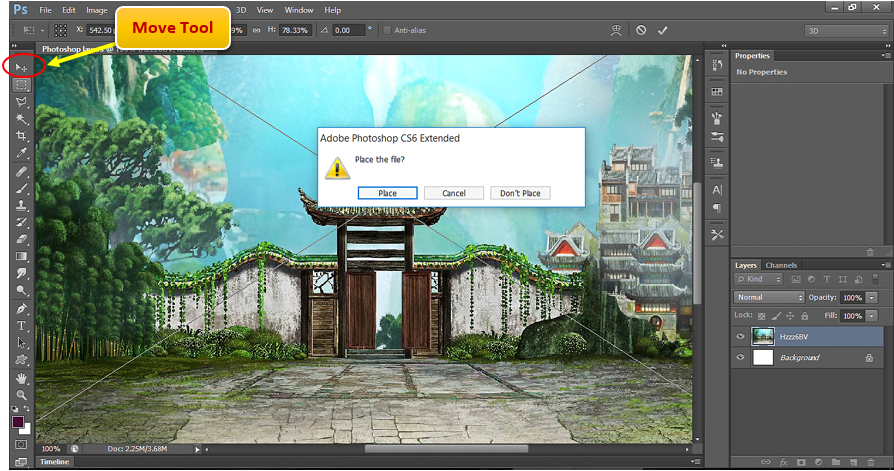Select the Crop tool
894x471 pixels.
coord(21,136)
